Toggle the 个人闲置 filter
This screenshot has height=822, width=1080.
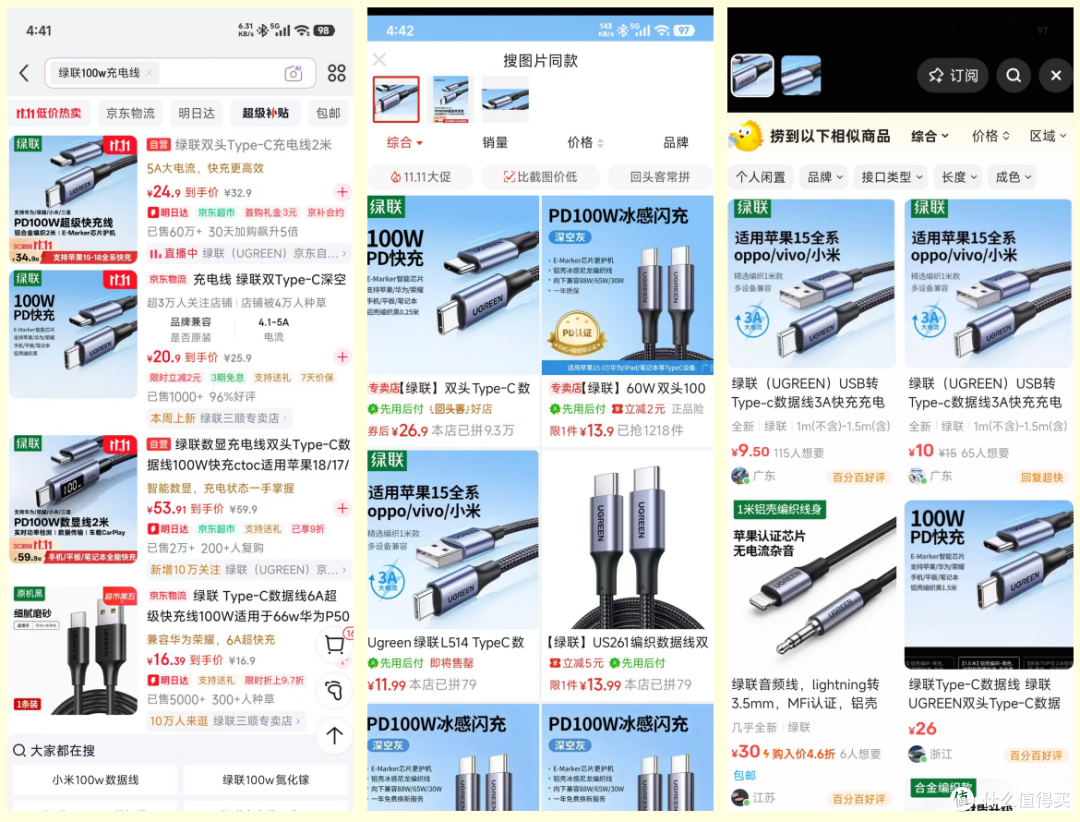(x=760, y=177)
